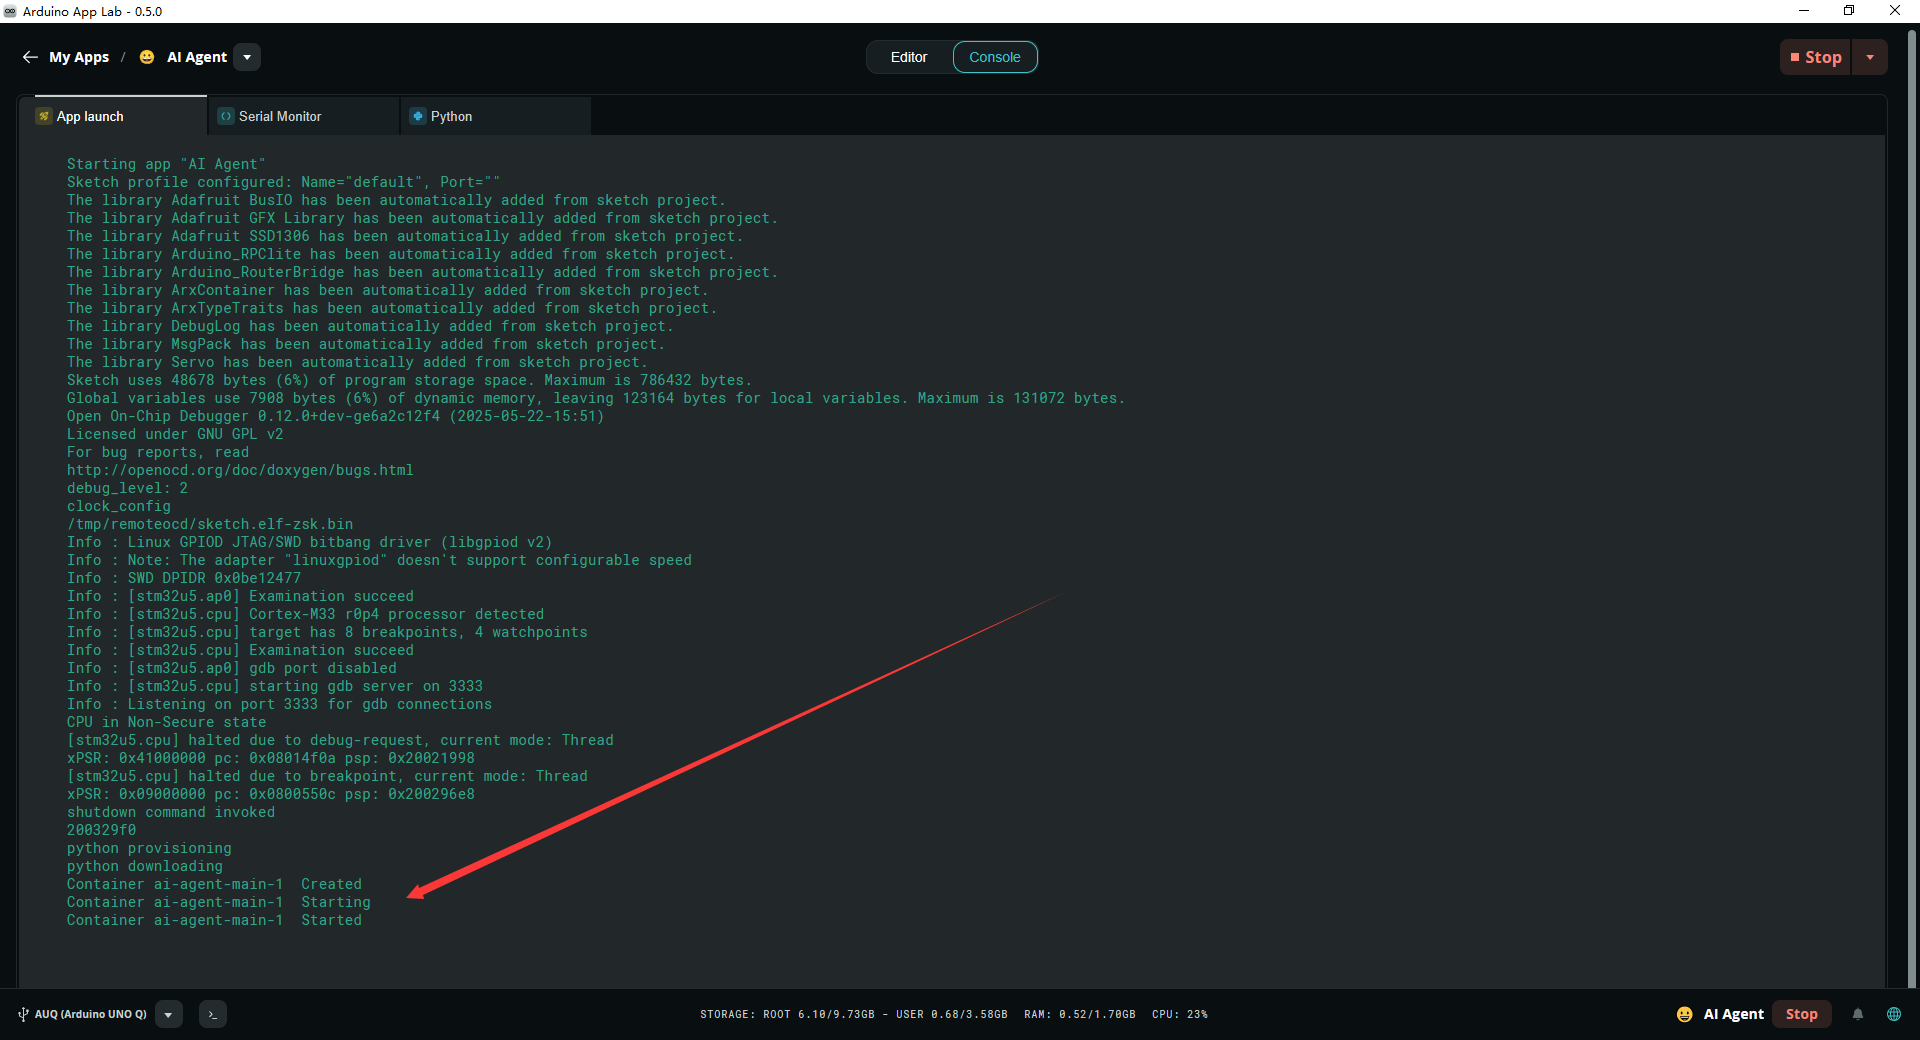Expand the board selector dropdown
The image size is (1920, 1040).
168,1014
